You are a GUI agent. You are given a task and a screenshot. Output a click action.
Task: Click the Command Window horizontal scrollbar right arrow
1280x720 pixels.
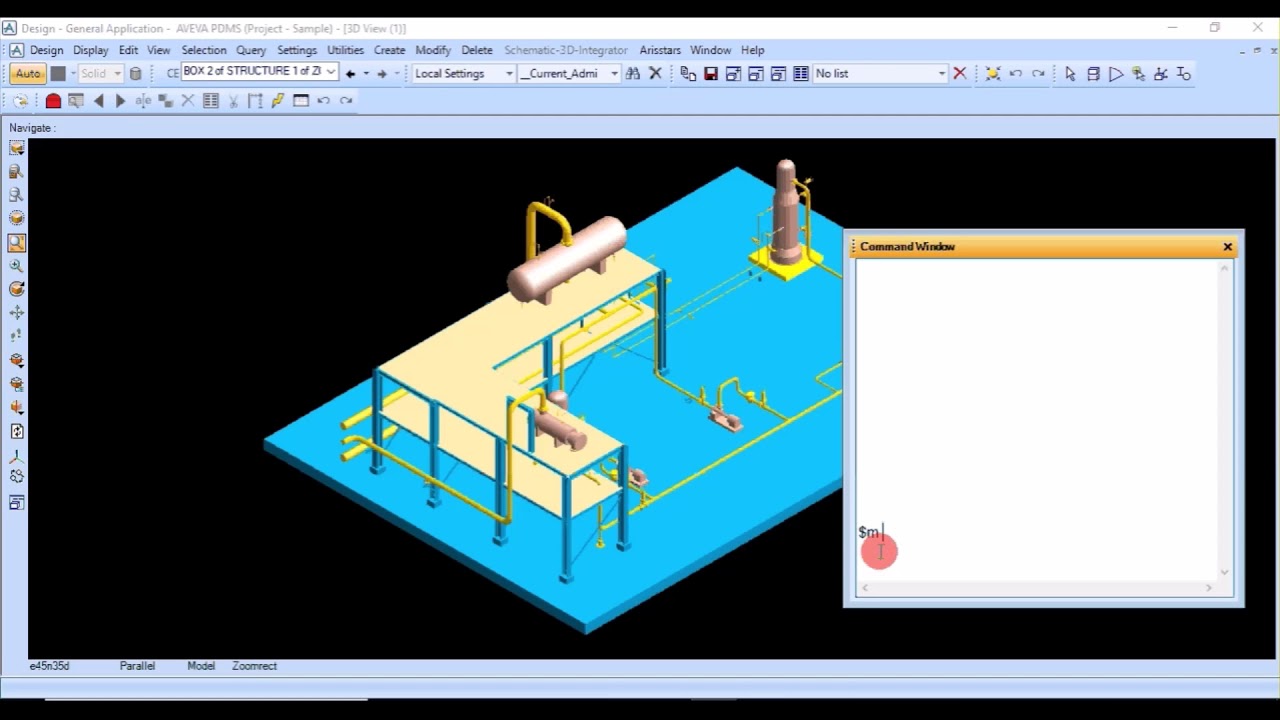coord(1209,588)
